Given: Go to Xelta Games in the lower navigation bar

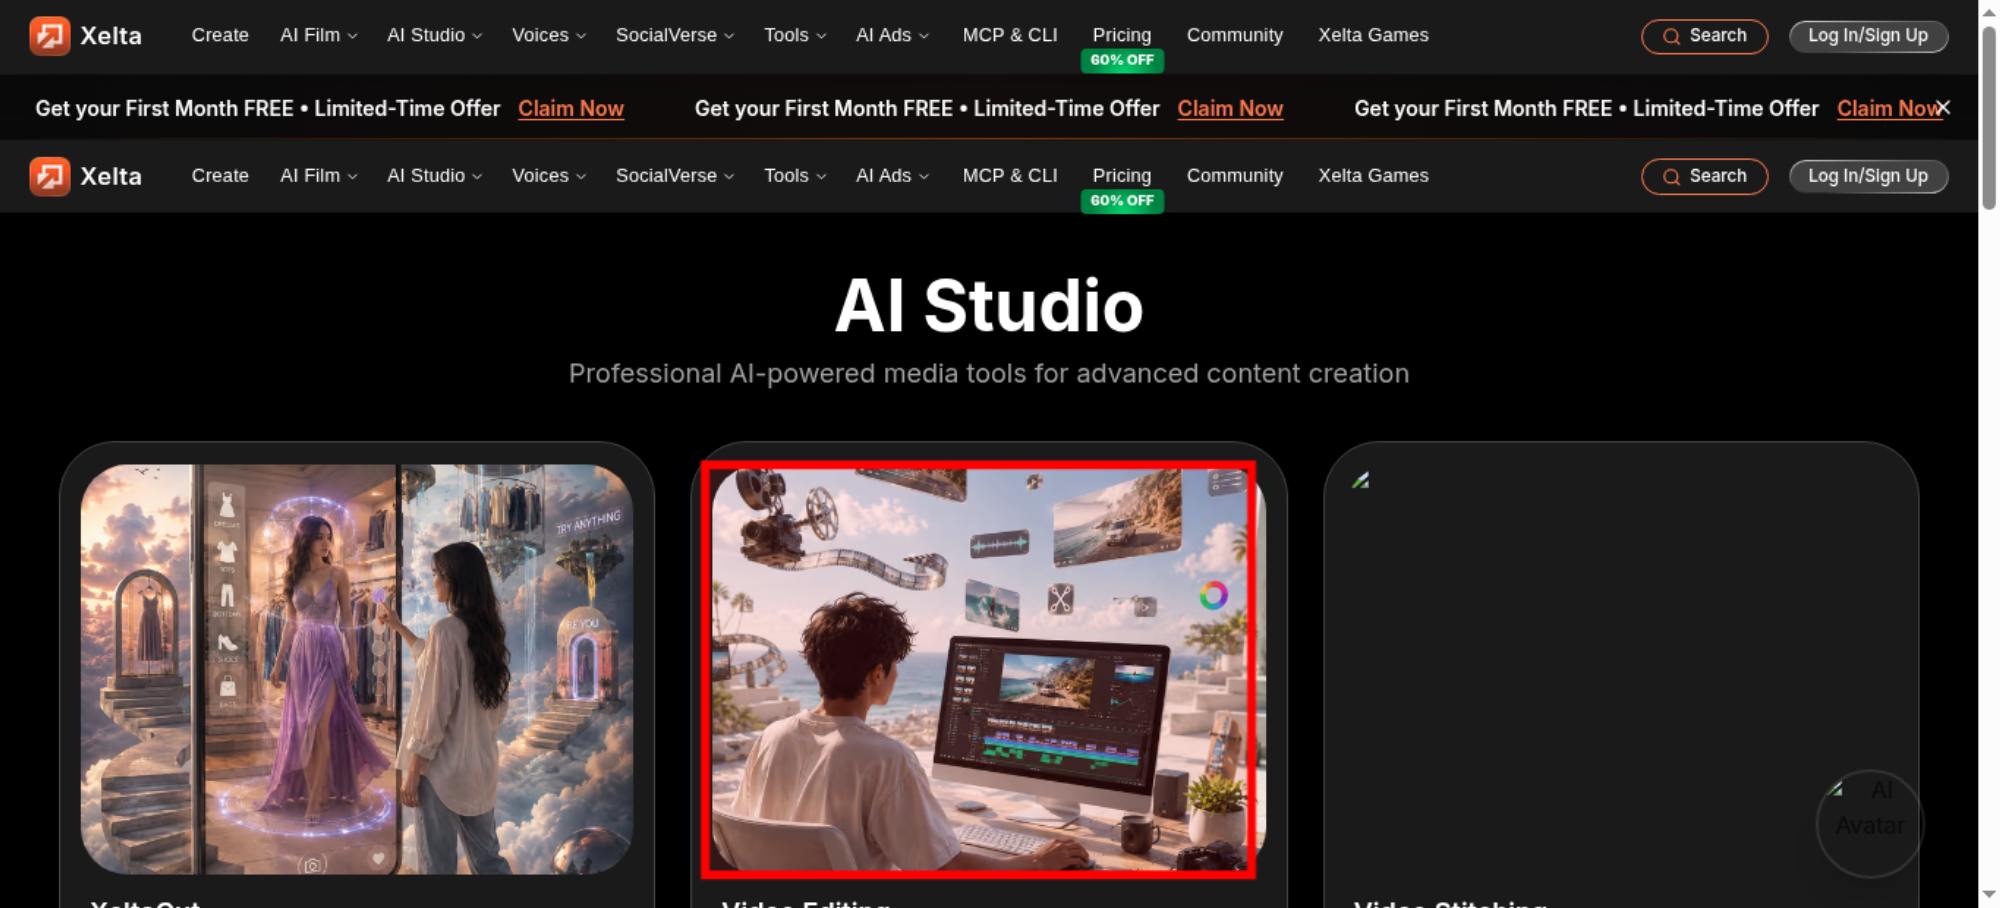Looking at the screenshot, I should (1373, 176).
